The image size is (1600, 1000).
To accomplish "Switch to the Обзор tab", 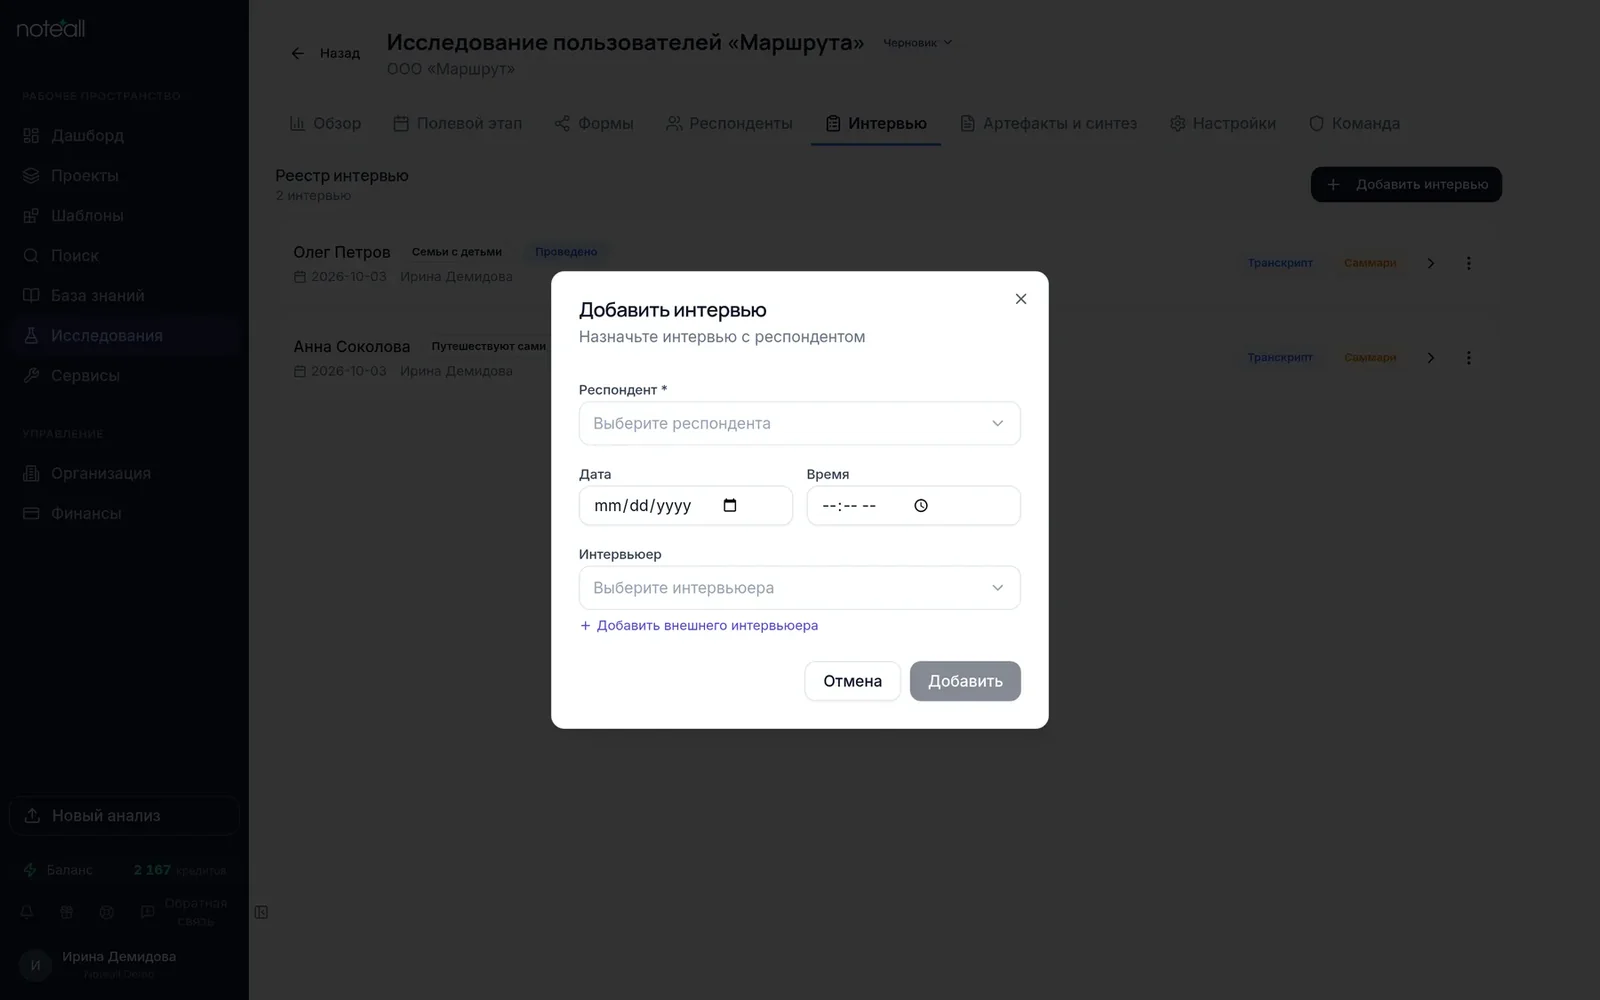I will (325, 124).
